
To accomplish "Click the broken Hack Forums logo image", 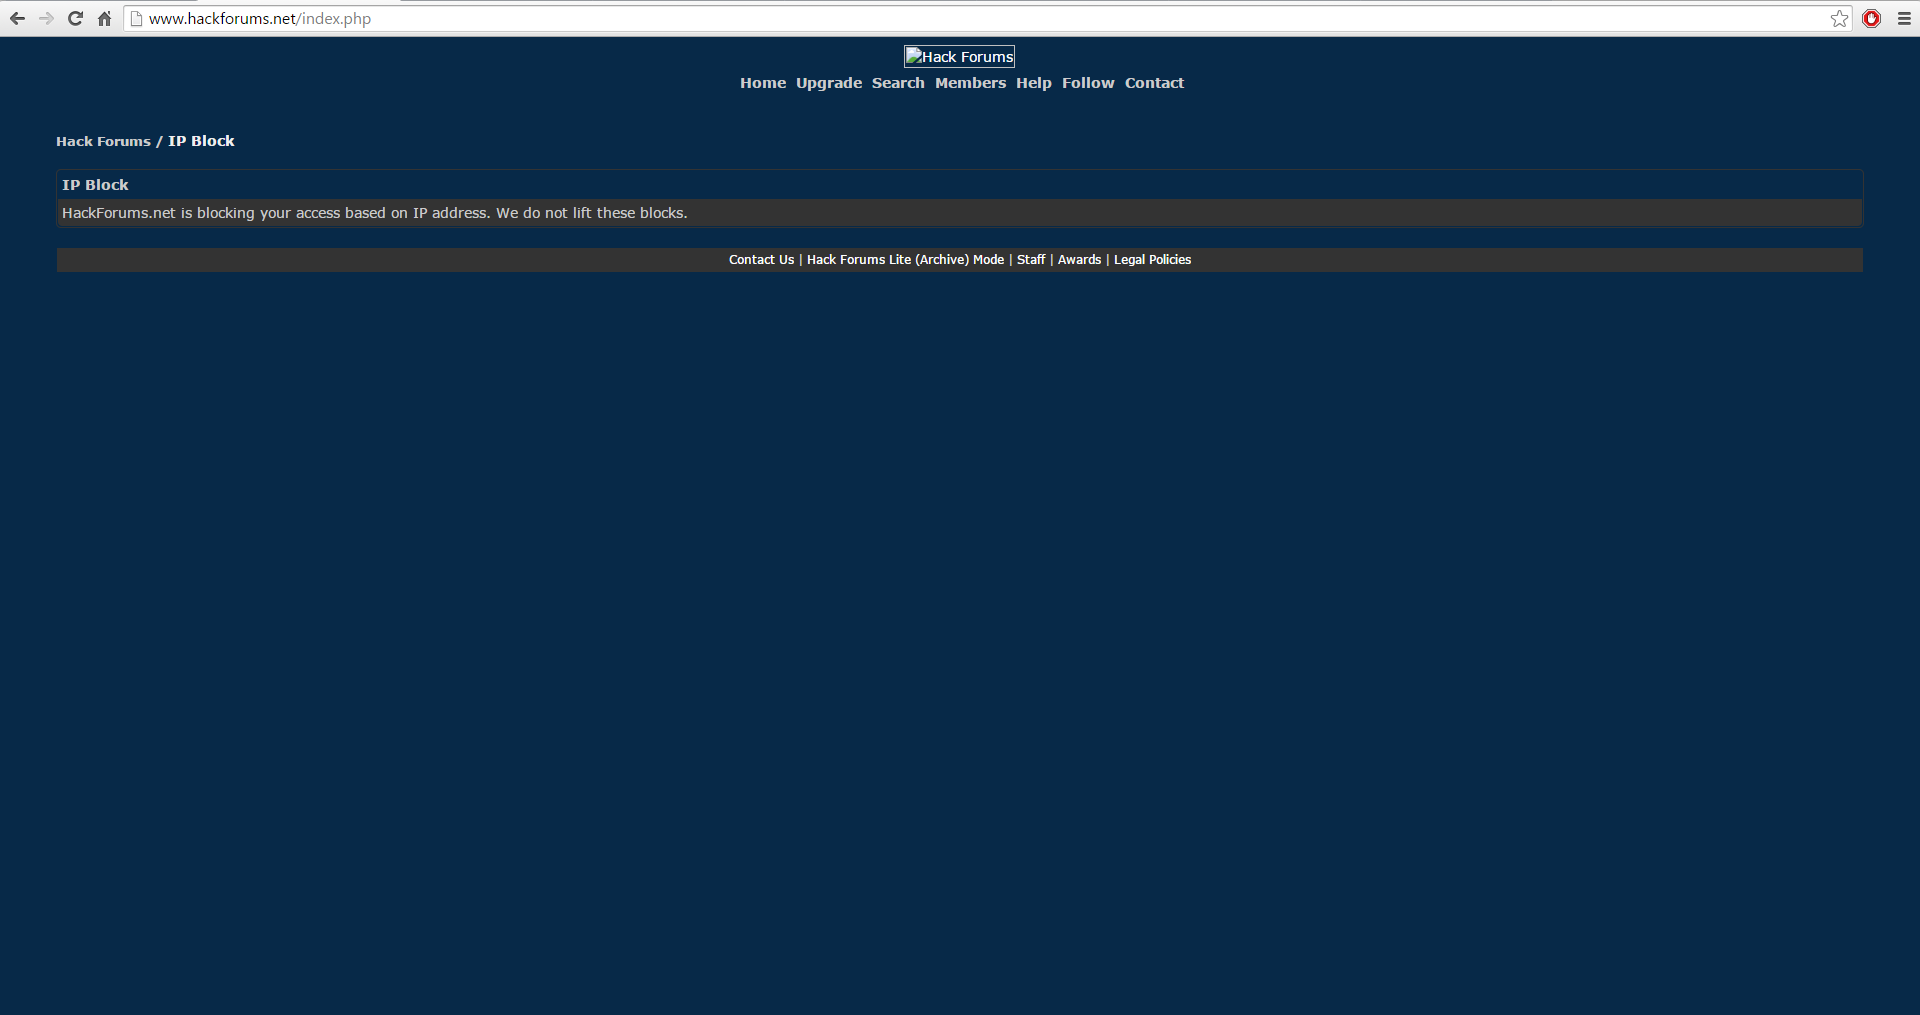I will (x=959, y=57).
